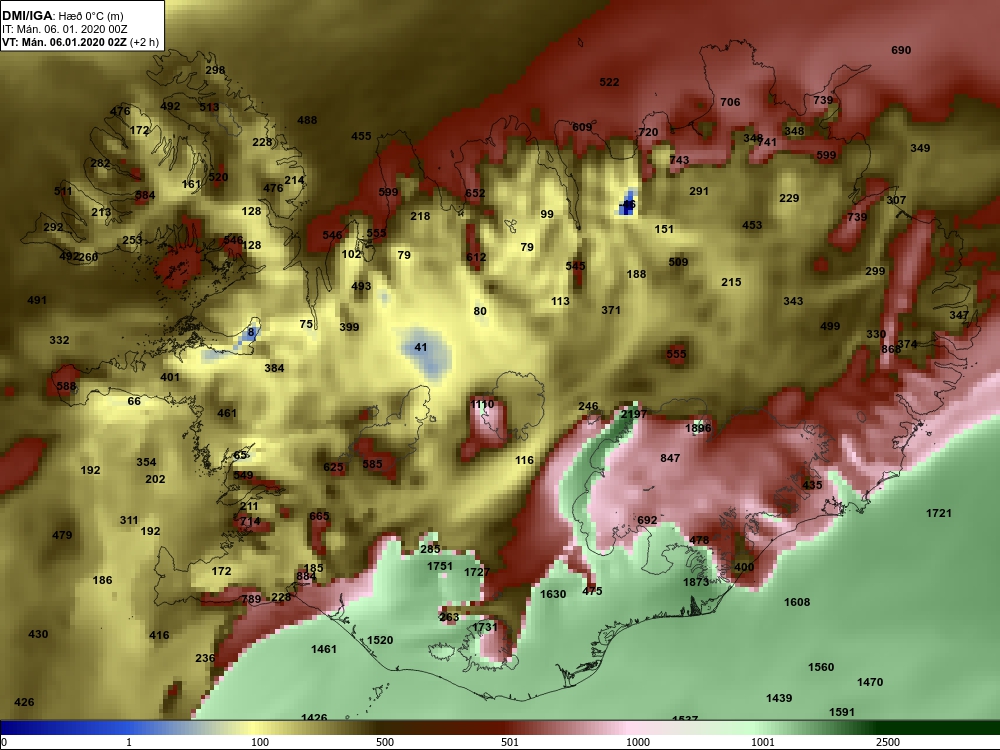Viewport: 1000px width, 750px height.
Task: Click the 100 label on the color scale
Action: (260, 742)
